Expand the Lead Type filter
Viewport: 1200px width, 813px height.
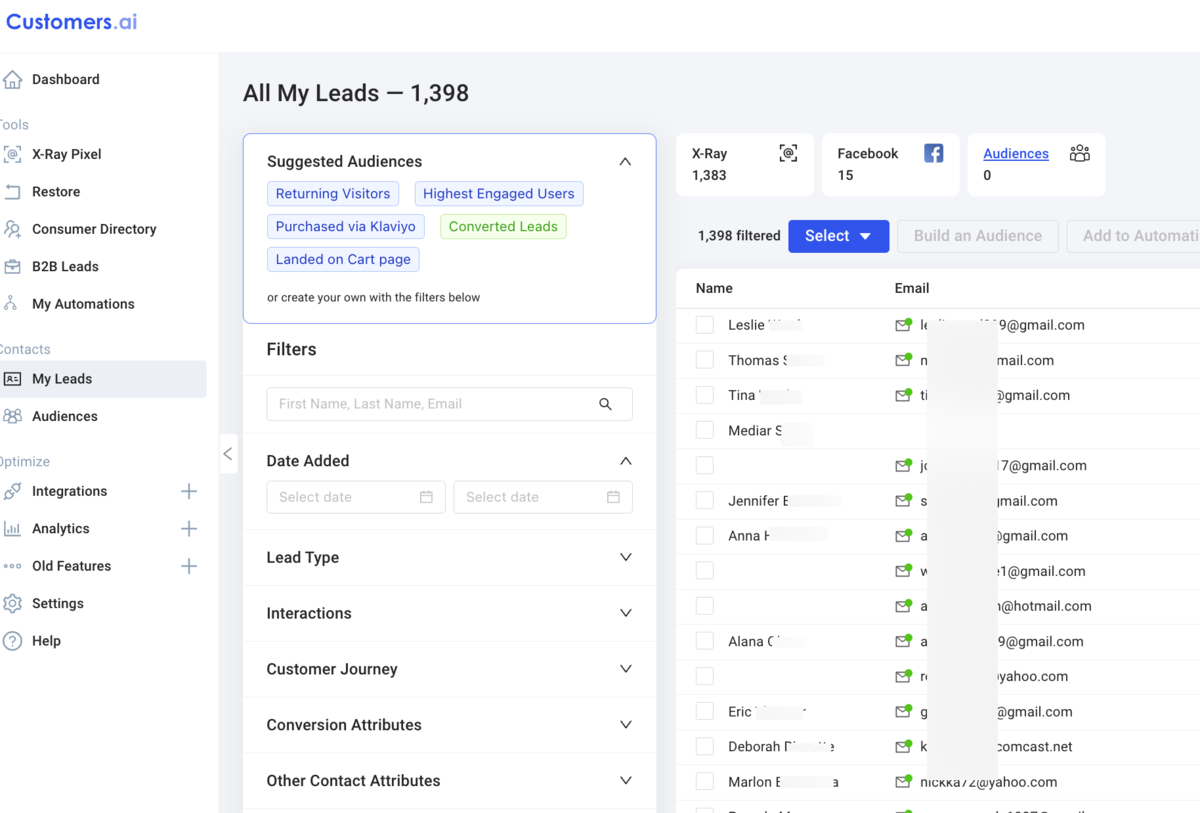tap(626, 557)
